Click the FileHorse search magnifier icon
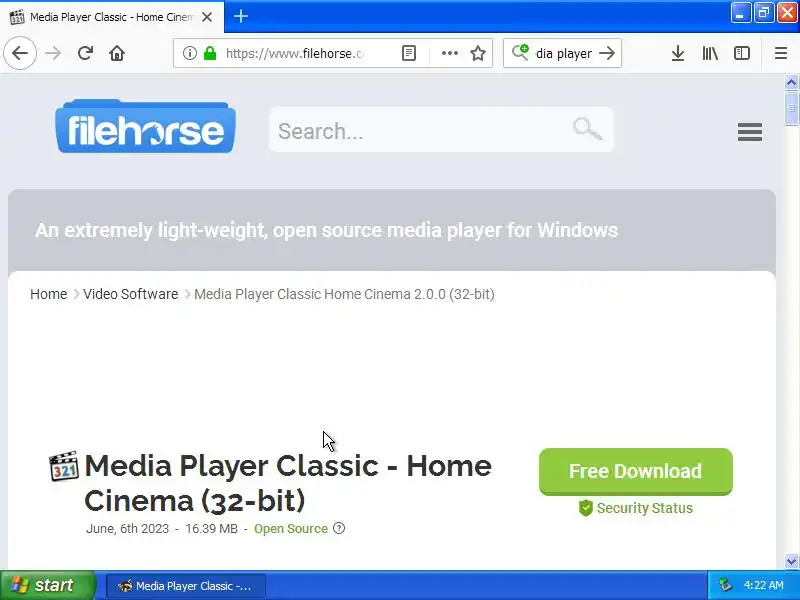800x600 pixels. (x=587, y=129)
